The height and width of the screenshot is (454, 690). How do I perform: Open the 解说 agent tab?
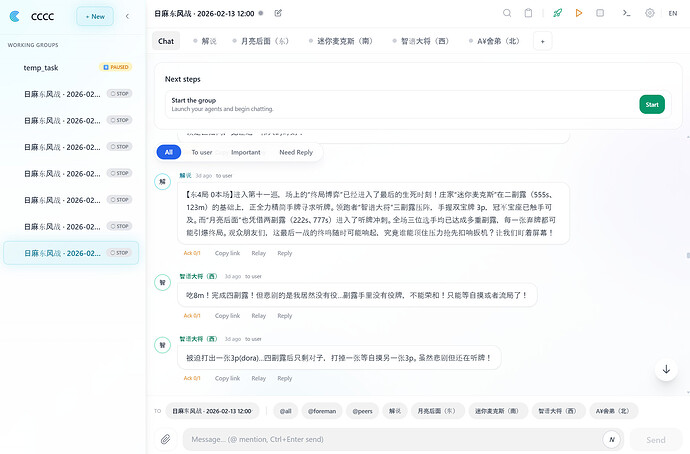coord(205,41)
